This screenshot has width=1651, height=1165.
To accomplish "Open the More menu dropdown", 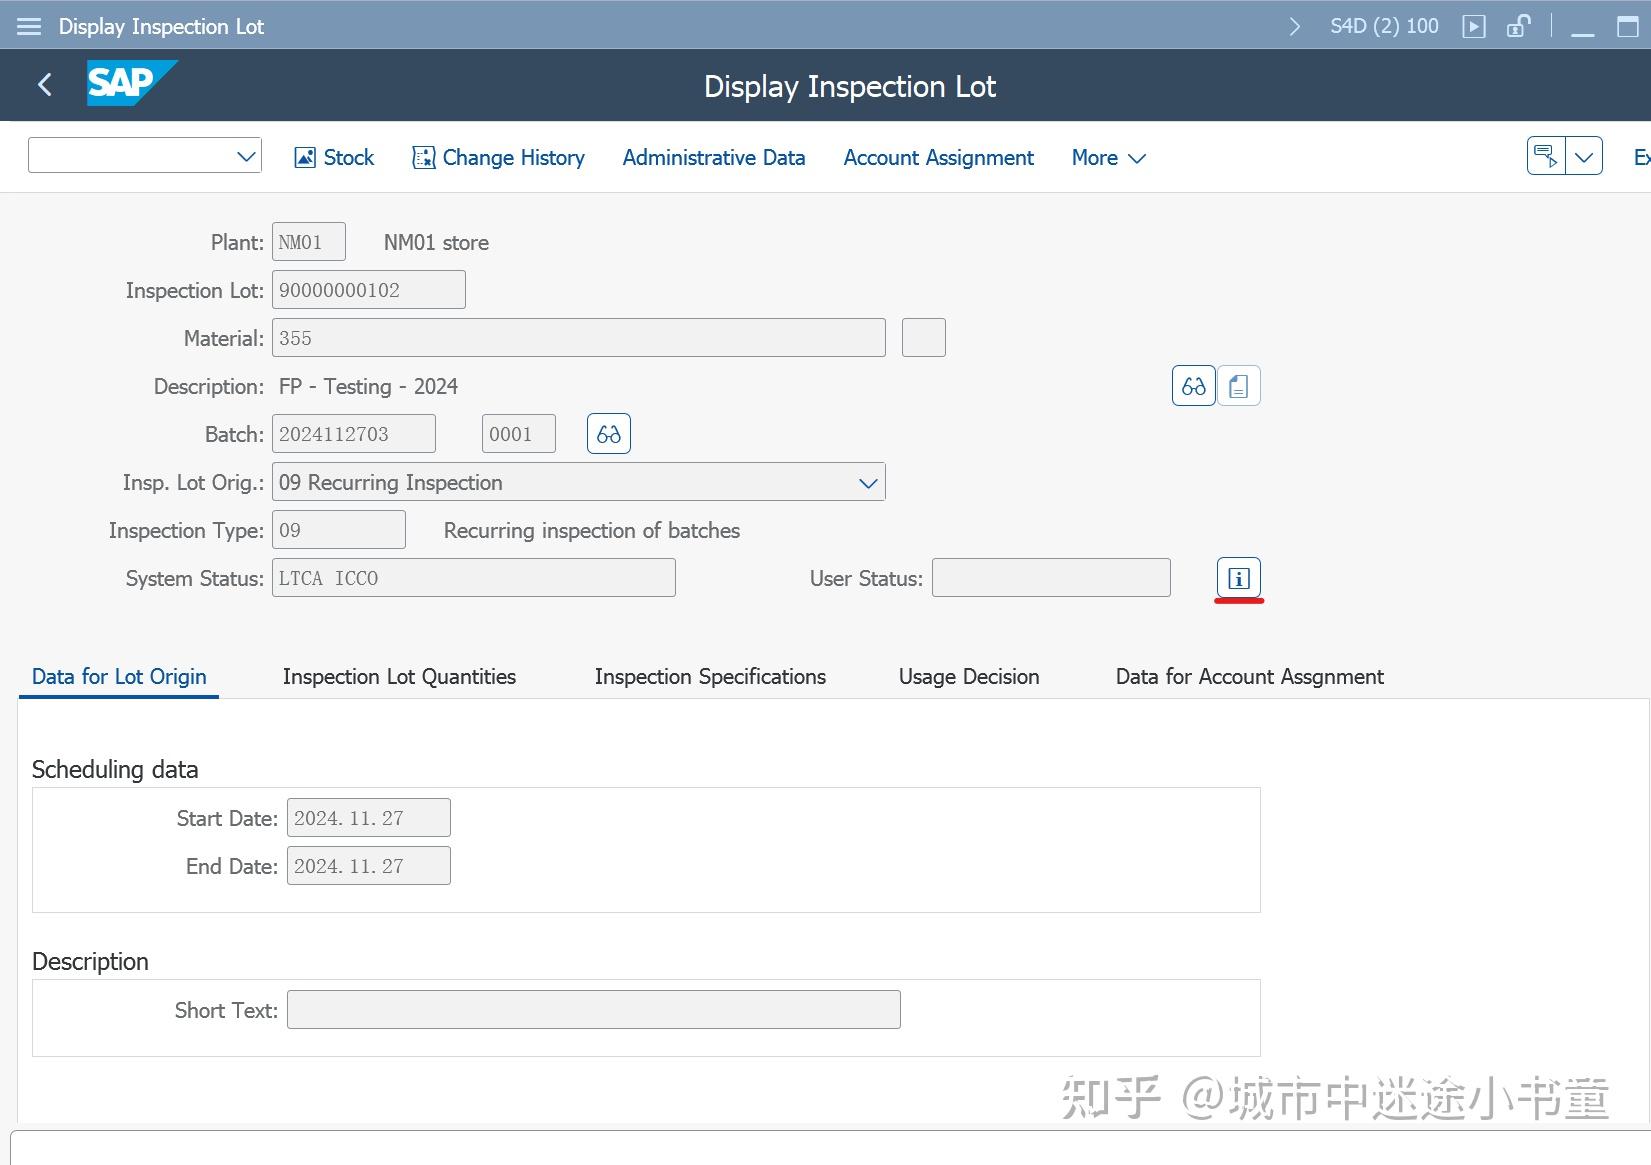I will click(x=1107, y=158).
